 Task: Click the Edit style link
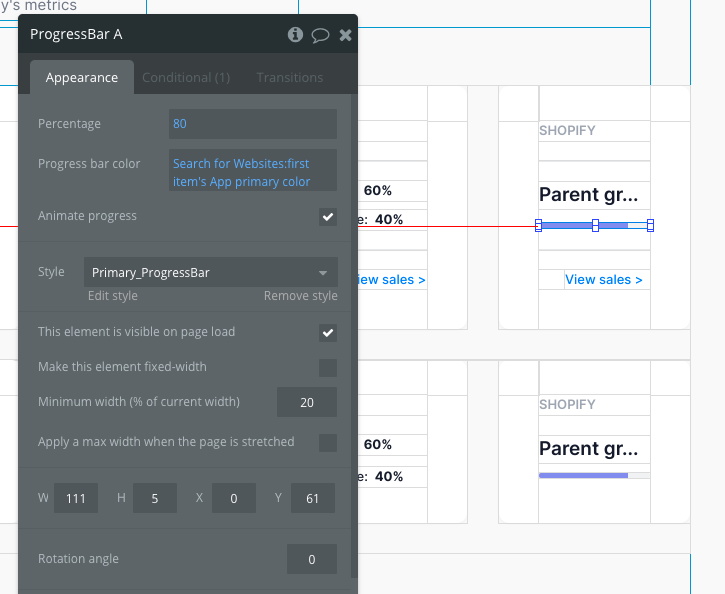[113, 296]
